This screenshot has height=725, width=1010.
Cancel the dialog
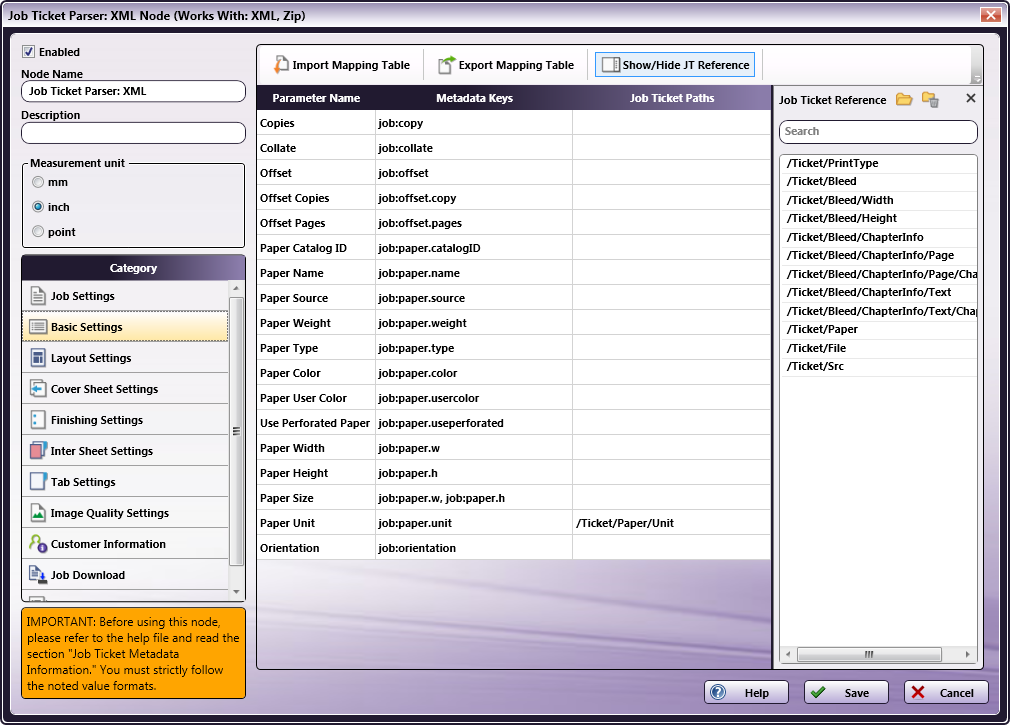click(946, 692)
